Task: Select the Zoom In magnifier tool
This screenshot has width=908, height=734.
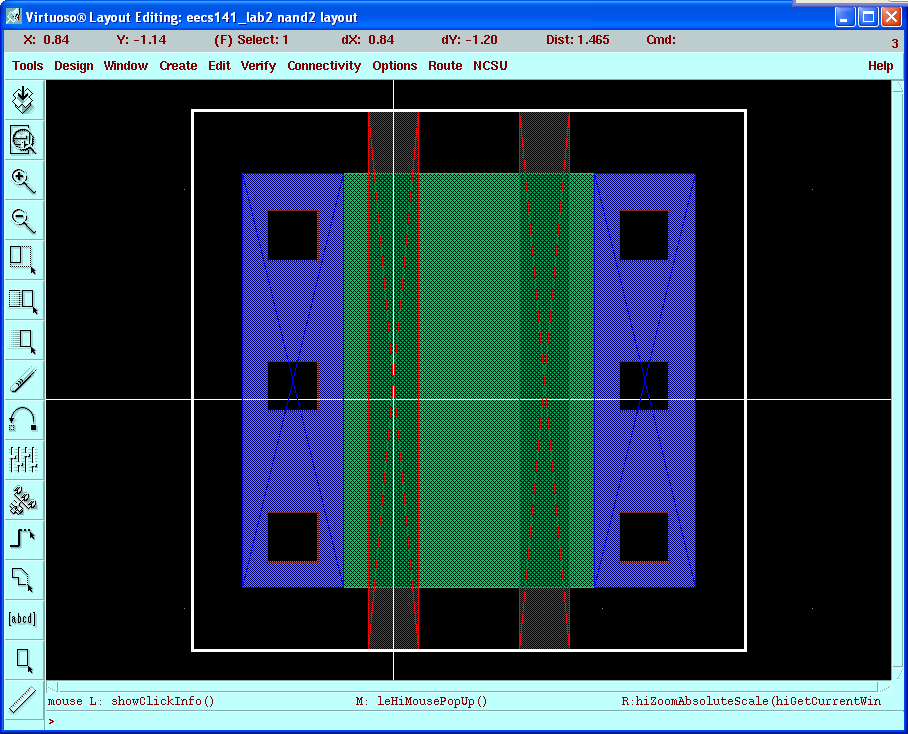Action: [23, 180]
